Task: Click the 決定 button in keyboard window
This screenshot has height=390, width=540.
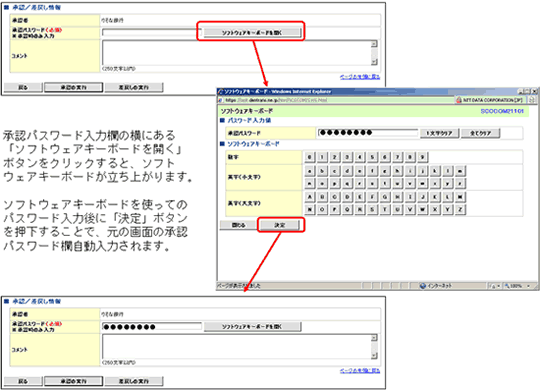Action: (280, 225)
